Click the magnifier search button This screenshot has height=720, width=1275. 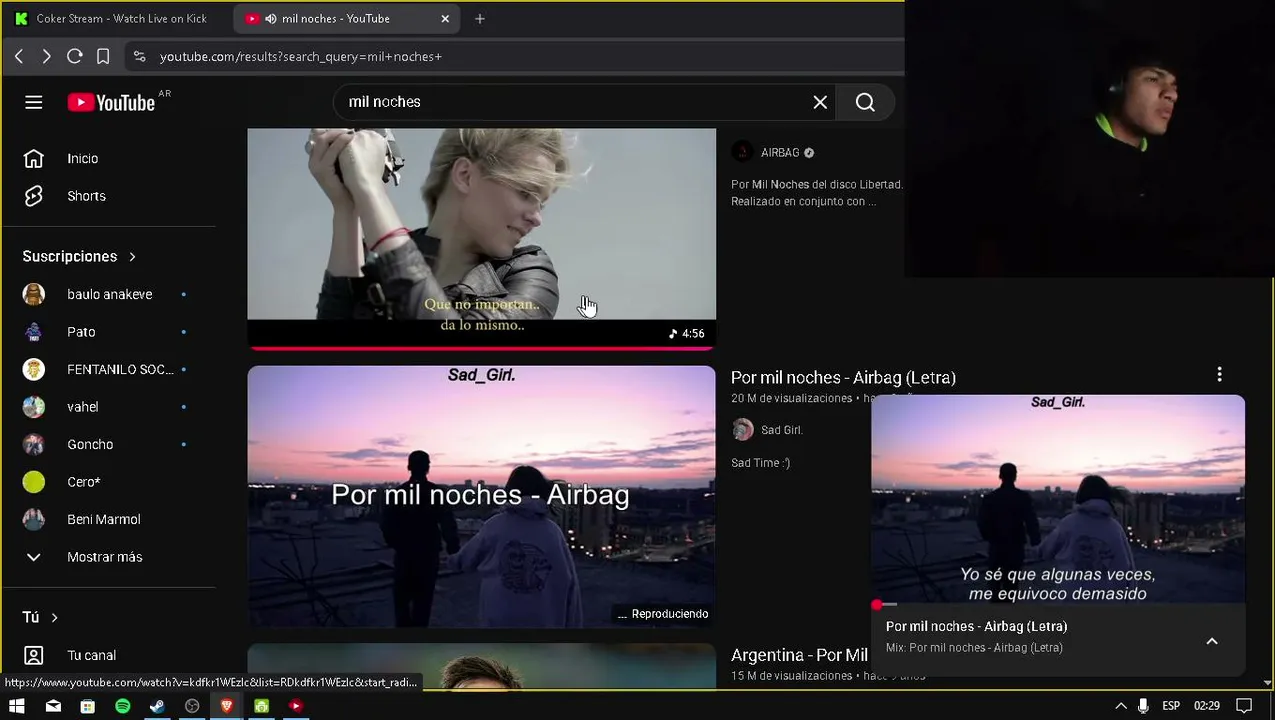point(865,102)
